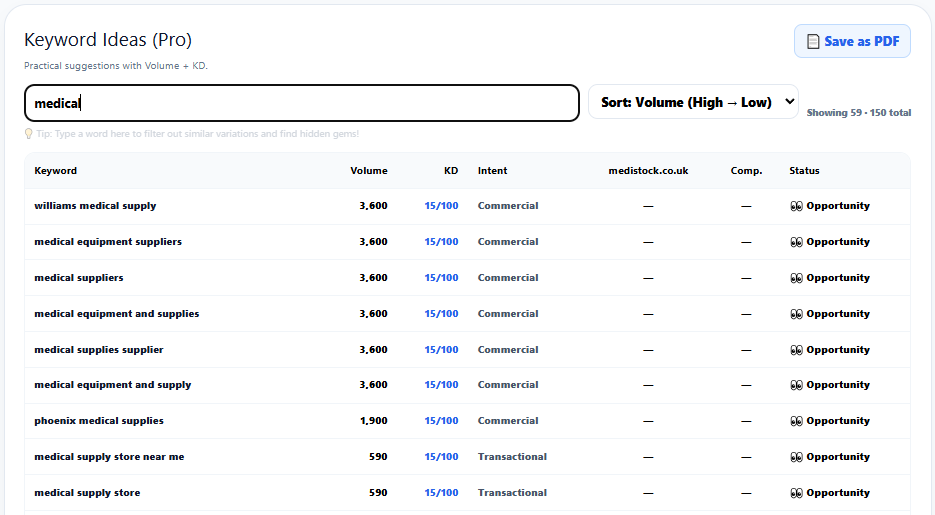Click eyes icon in williams medical supply row
935x515 pixels.
[x=796, y=206]
